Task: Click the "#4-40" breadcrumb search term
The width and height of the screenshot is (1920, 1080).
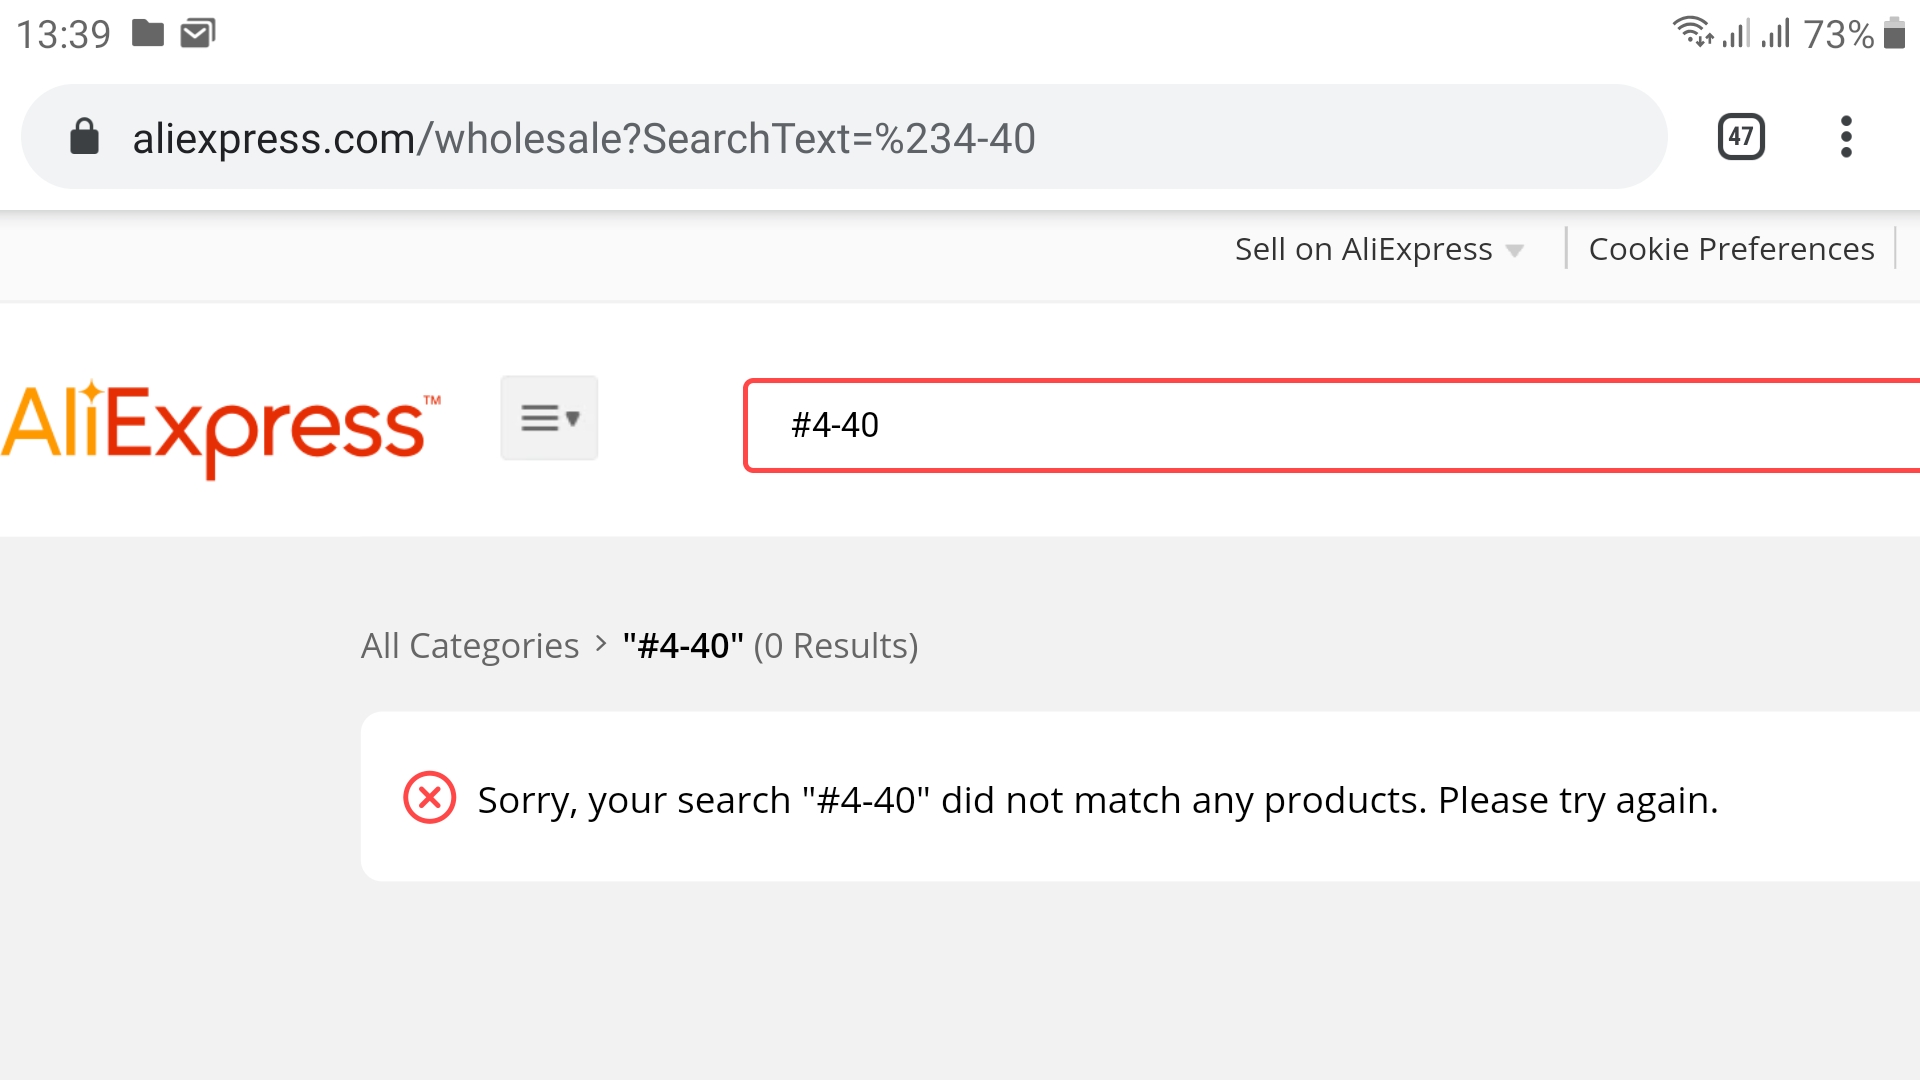Action: click(683, 646)
